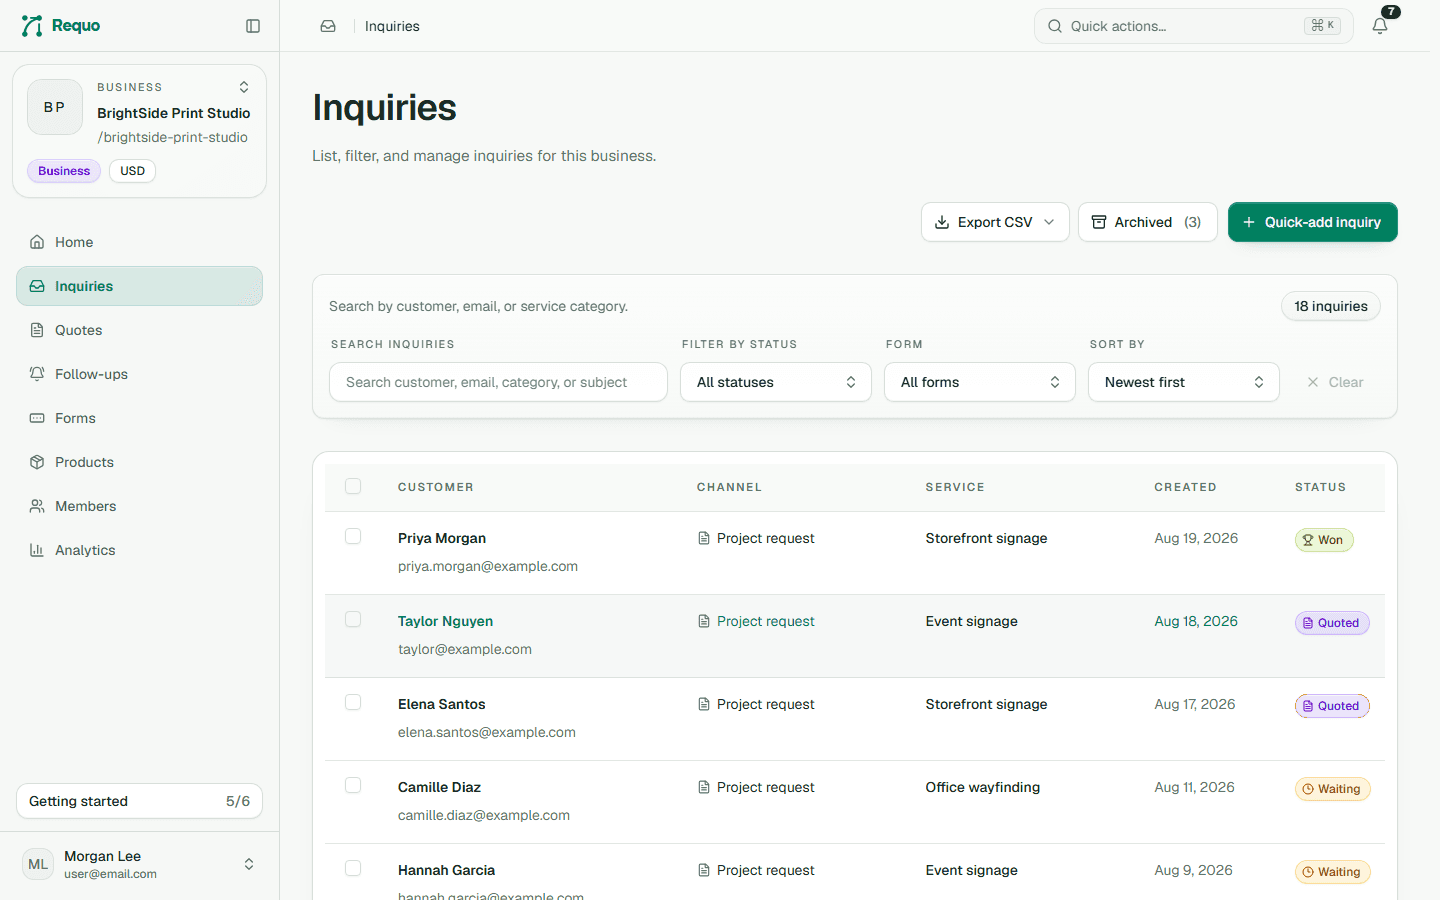Click the Quick-add inquiry button
The height and width of the screenshot is (900, 1440).
click(1313, 222)
